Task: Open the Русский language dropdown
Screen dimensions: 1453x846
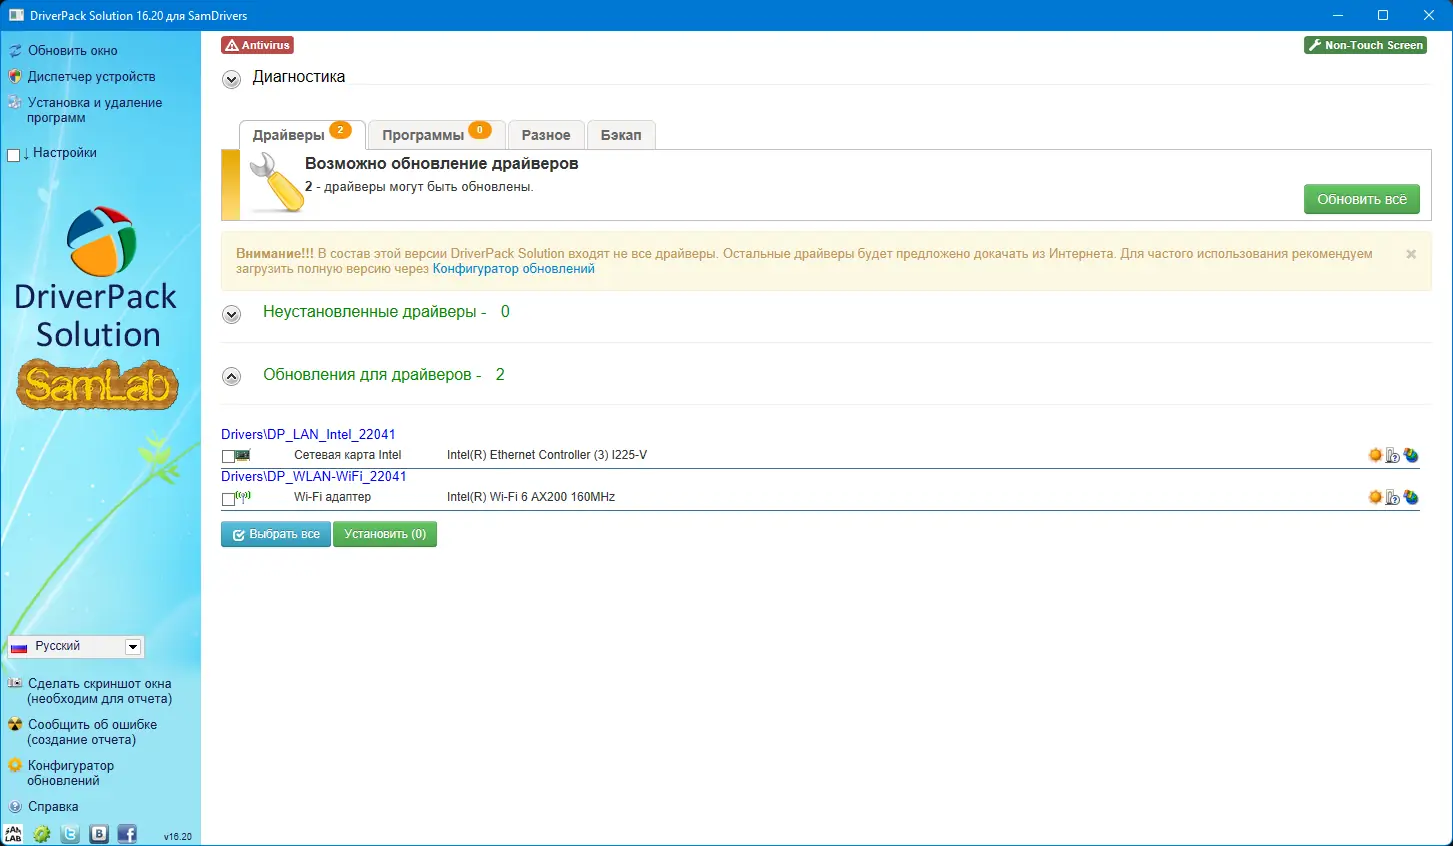Action: 76,647
